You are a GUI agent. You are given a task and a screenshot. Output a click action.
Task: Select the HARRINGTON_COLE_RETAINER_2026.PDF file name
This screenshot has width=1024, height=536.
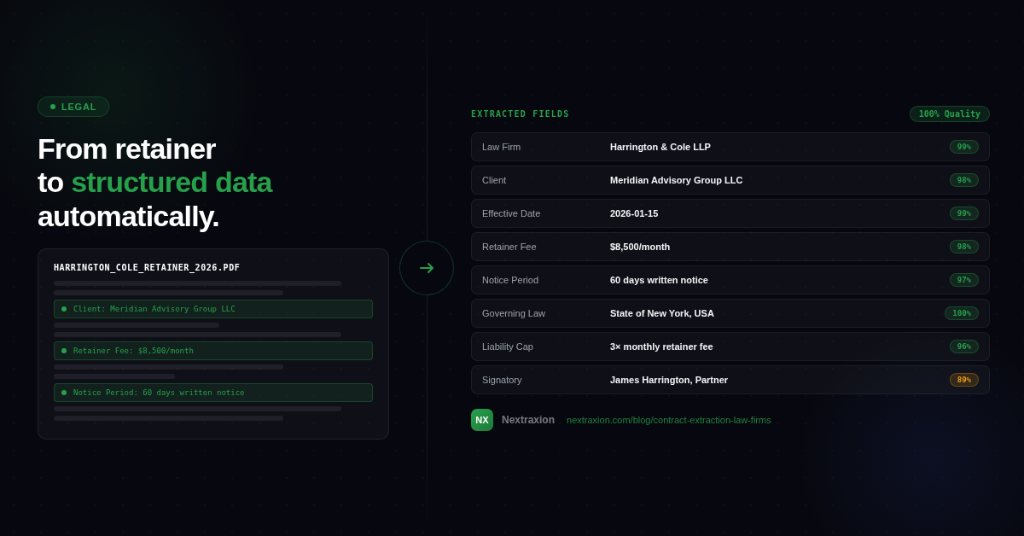tap(146, 268)
